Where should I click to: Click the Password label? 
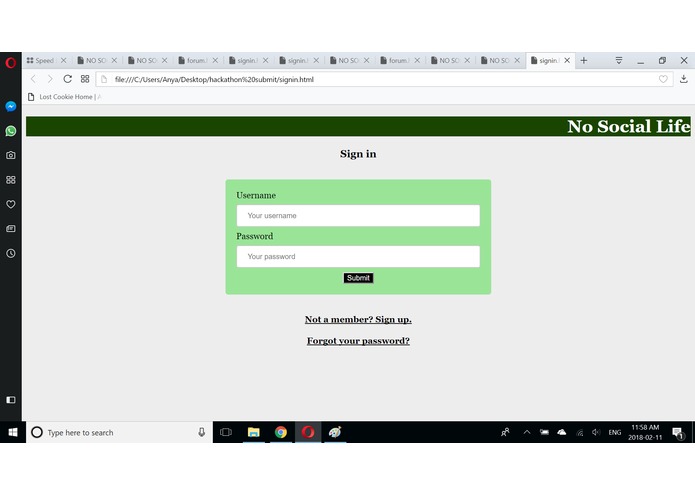tap(254, 236)
